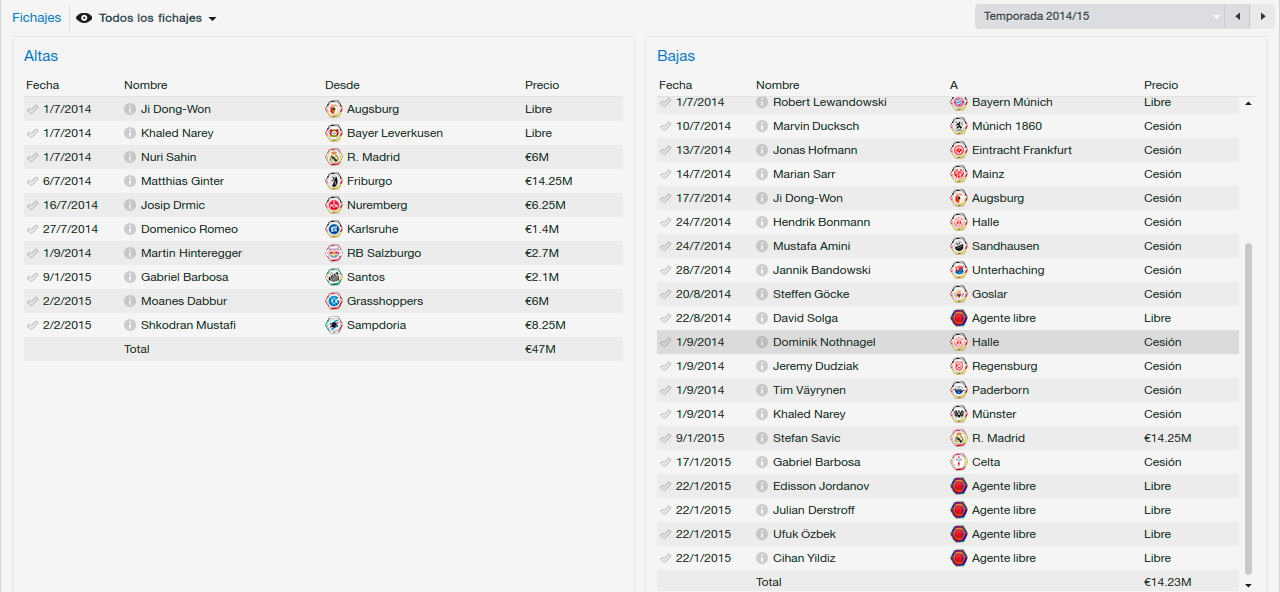Click the Bajas list scrollbar down arrow
This screenshot has height=592, width=1280.
[1247, 584]
